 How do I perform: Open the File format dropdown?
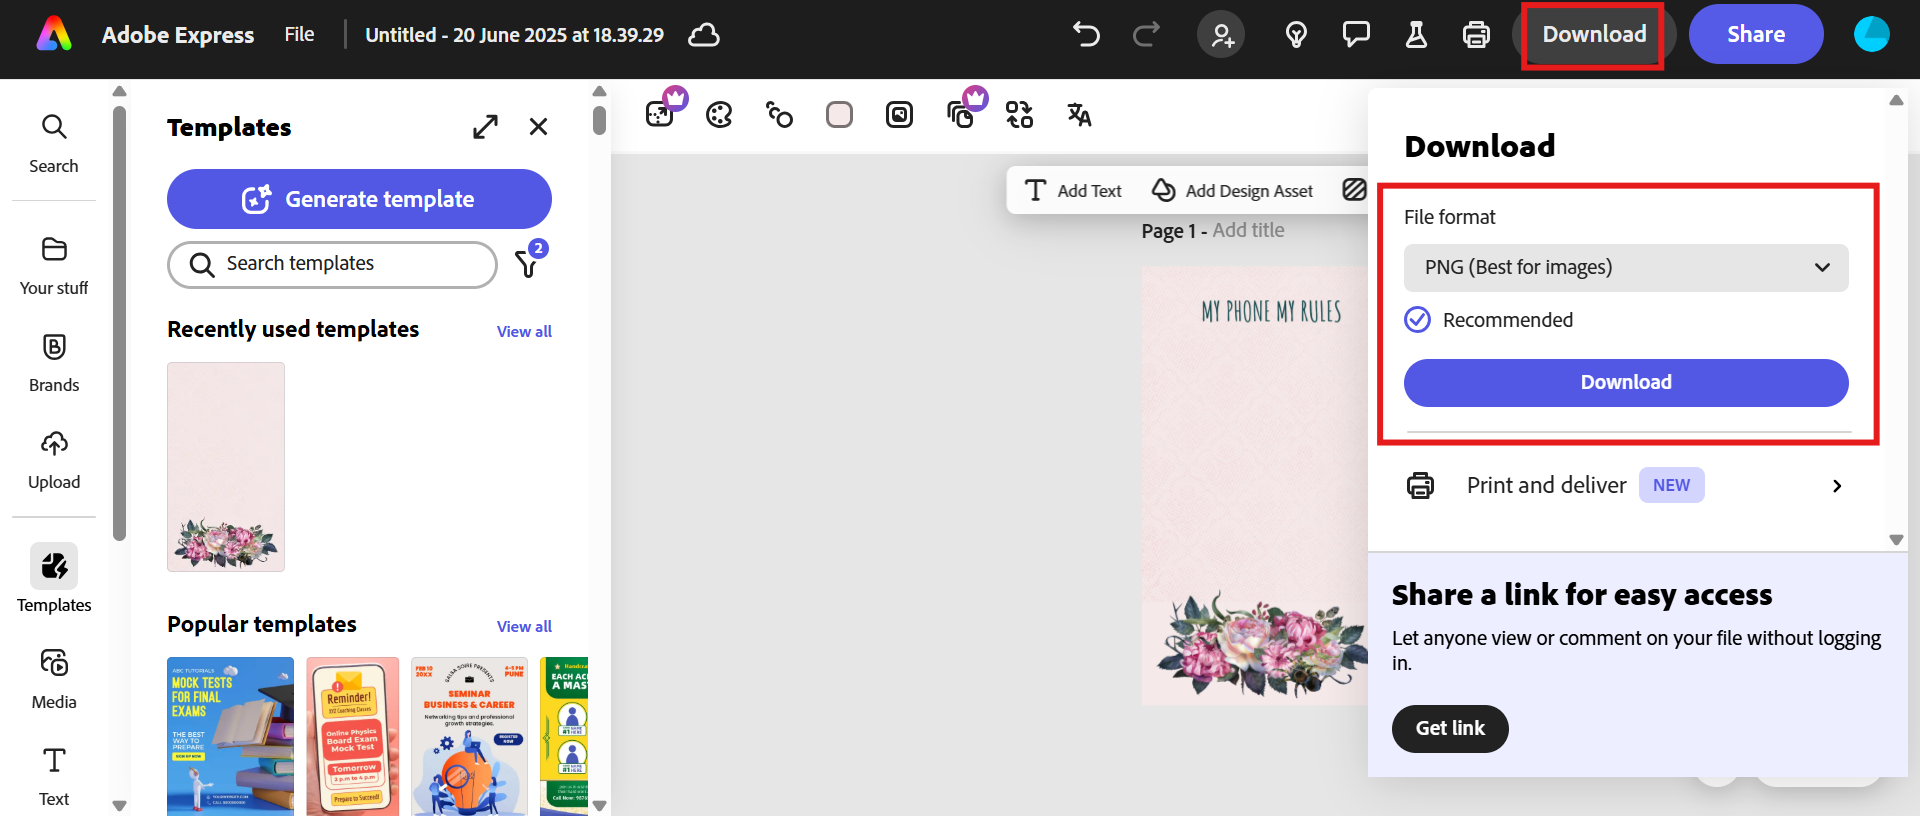coord(1626,268)
